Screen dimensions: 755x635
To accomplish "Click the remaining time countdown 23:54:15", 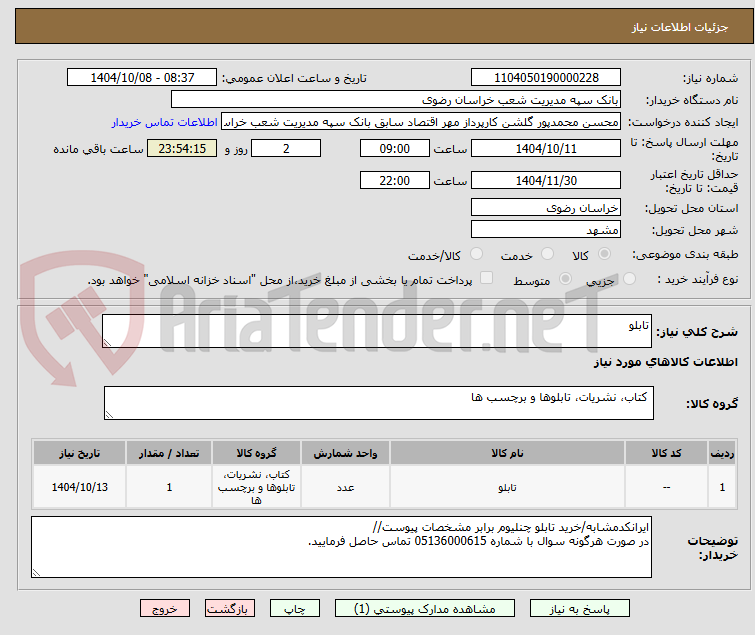I will 182,148.
